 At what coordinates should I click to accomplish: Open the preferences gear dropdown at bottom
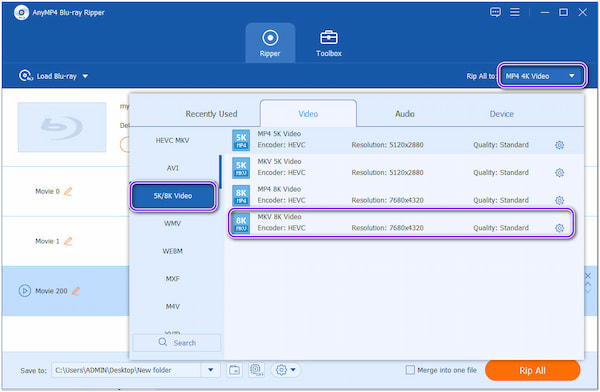point(286,370)
